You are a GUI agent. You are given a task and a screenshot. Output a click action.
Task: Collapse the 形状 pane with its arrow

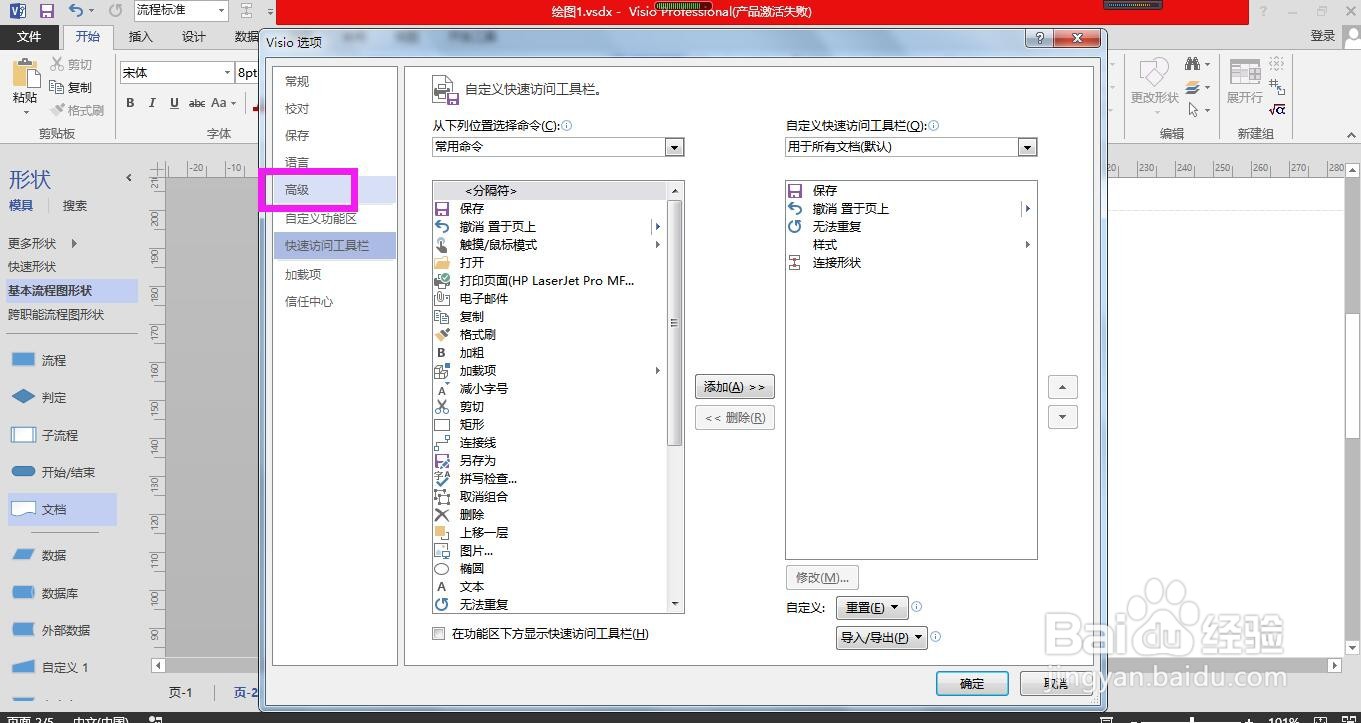[129, 178]
